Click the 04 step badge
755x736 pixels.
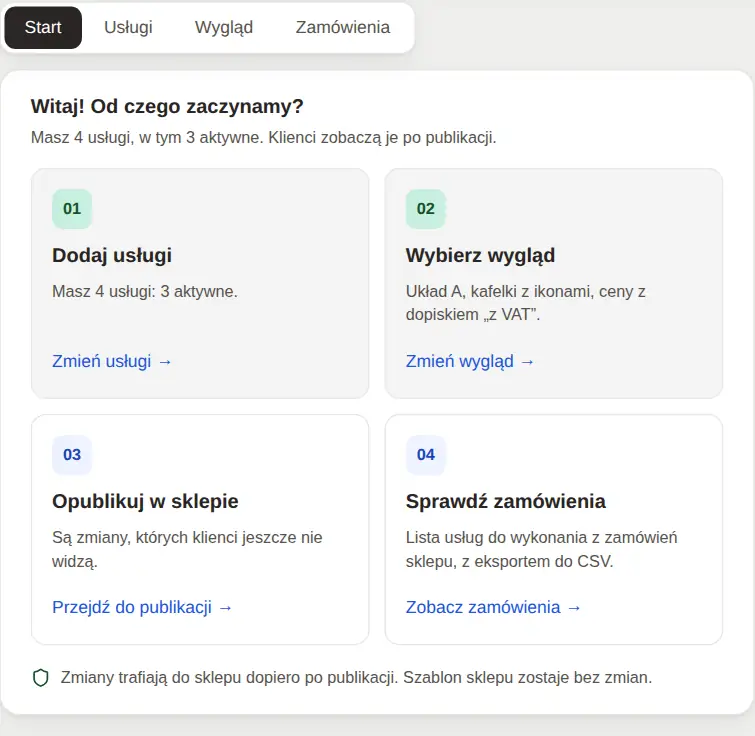pos(426,455)
